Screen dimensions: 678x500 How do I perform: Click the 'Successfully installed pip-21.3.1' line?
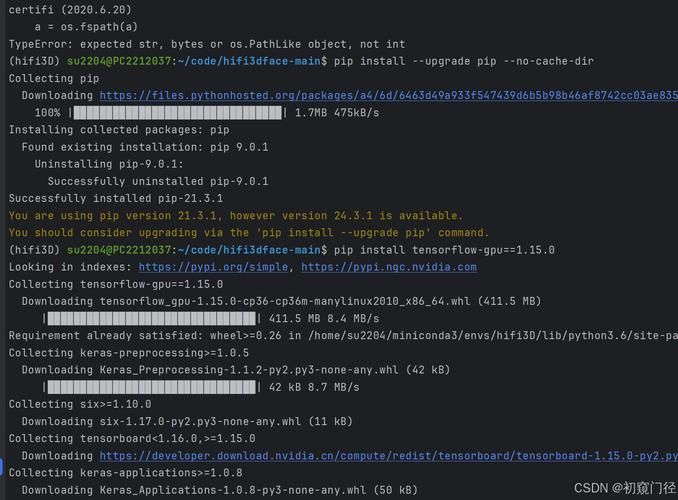coord(116,199)
